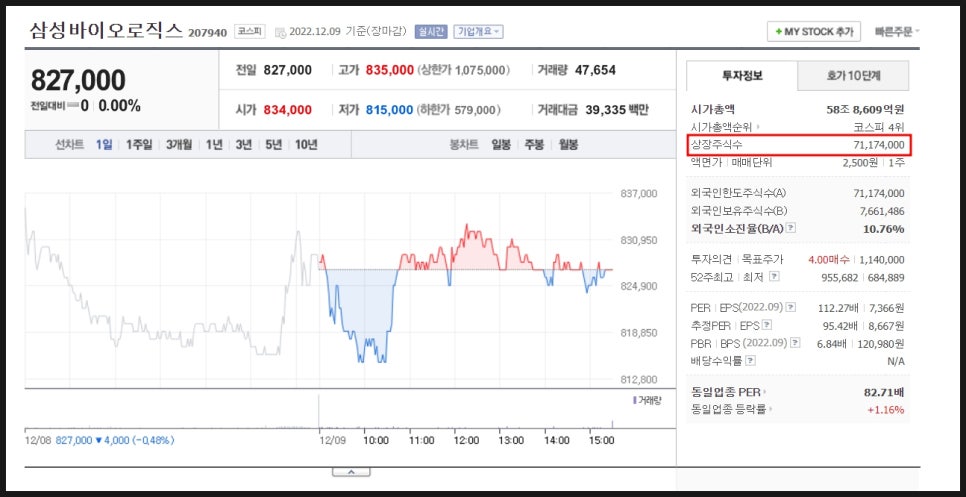Screen dimensions: 966x497
Task: Click the 코스피 market badge
Action: click(x=250, y=31)
